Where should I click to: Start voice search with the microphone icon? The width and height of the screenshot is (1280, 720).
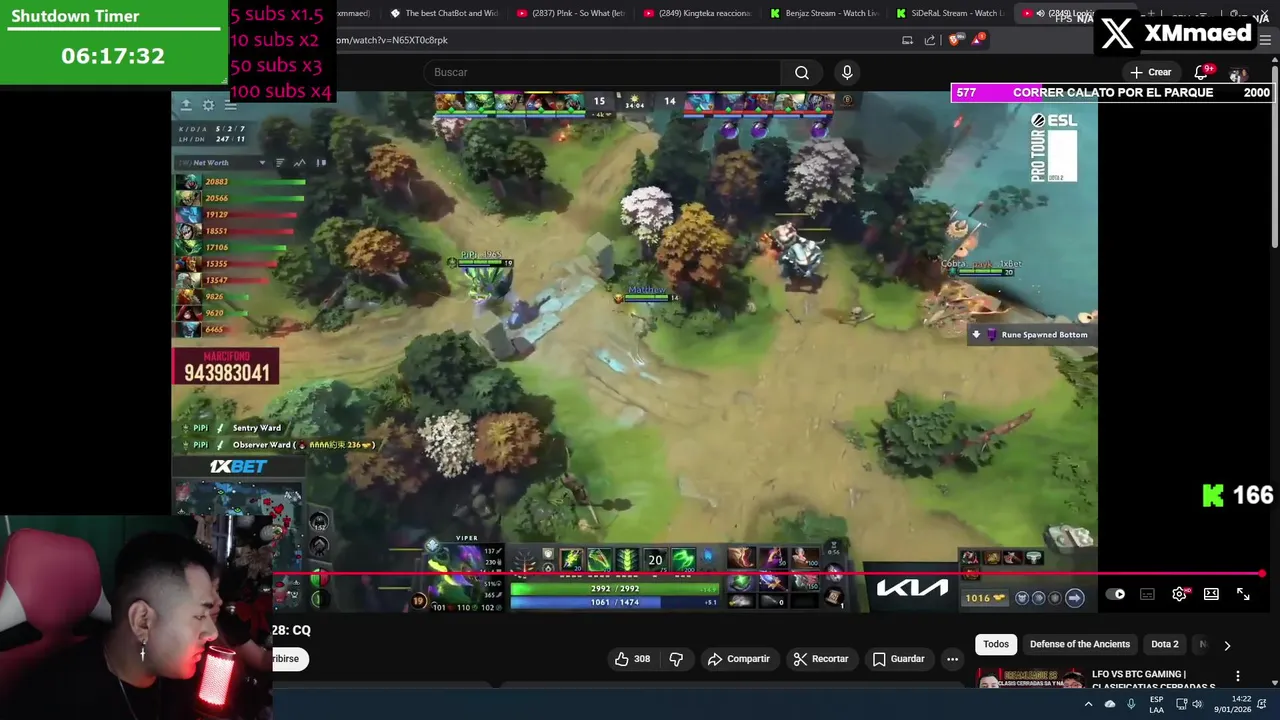[x=847, y=72]
